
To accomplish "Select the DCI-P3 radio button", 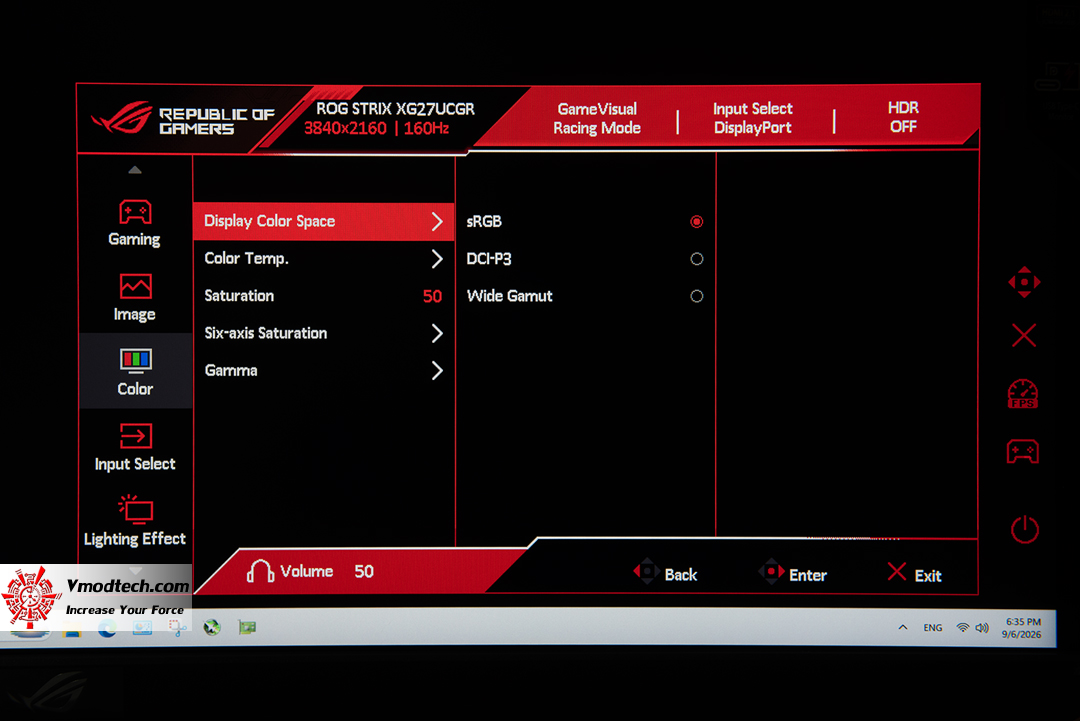I will [696, 259].
